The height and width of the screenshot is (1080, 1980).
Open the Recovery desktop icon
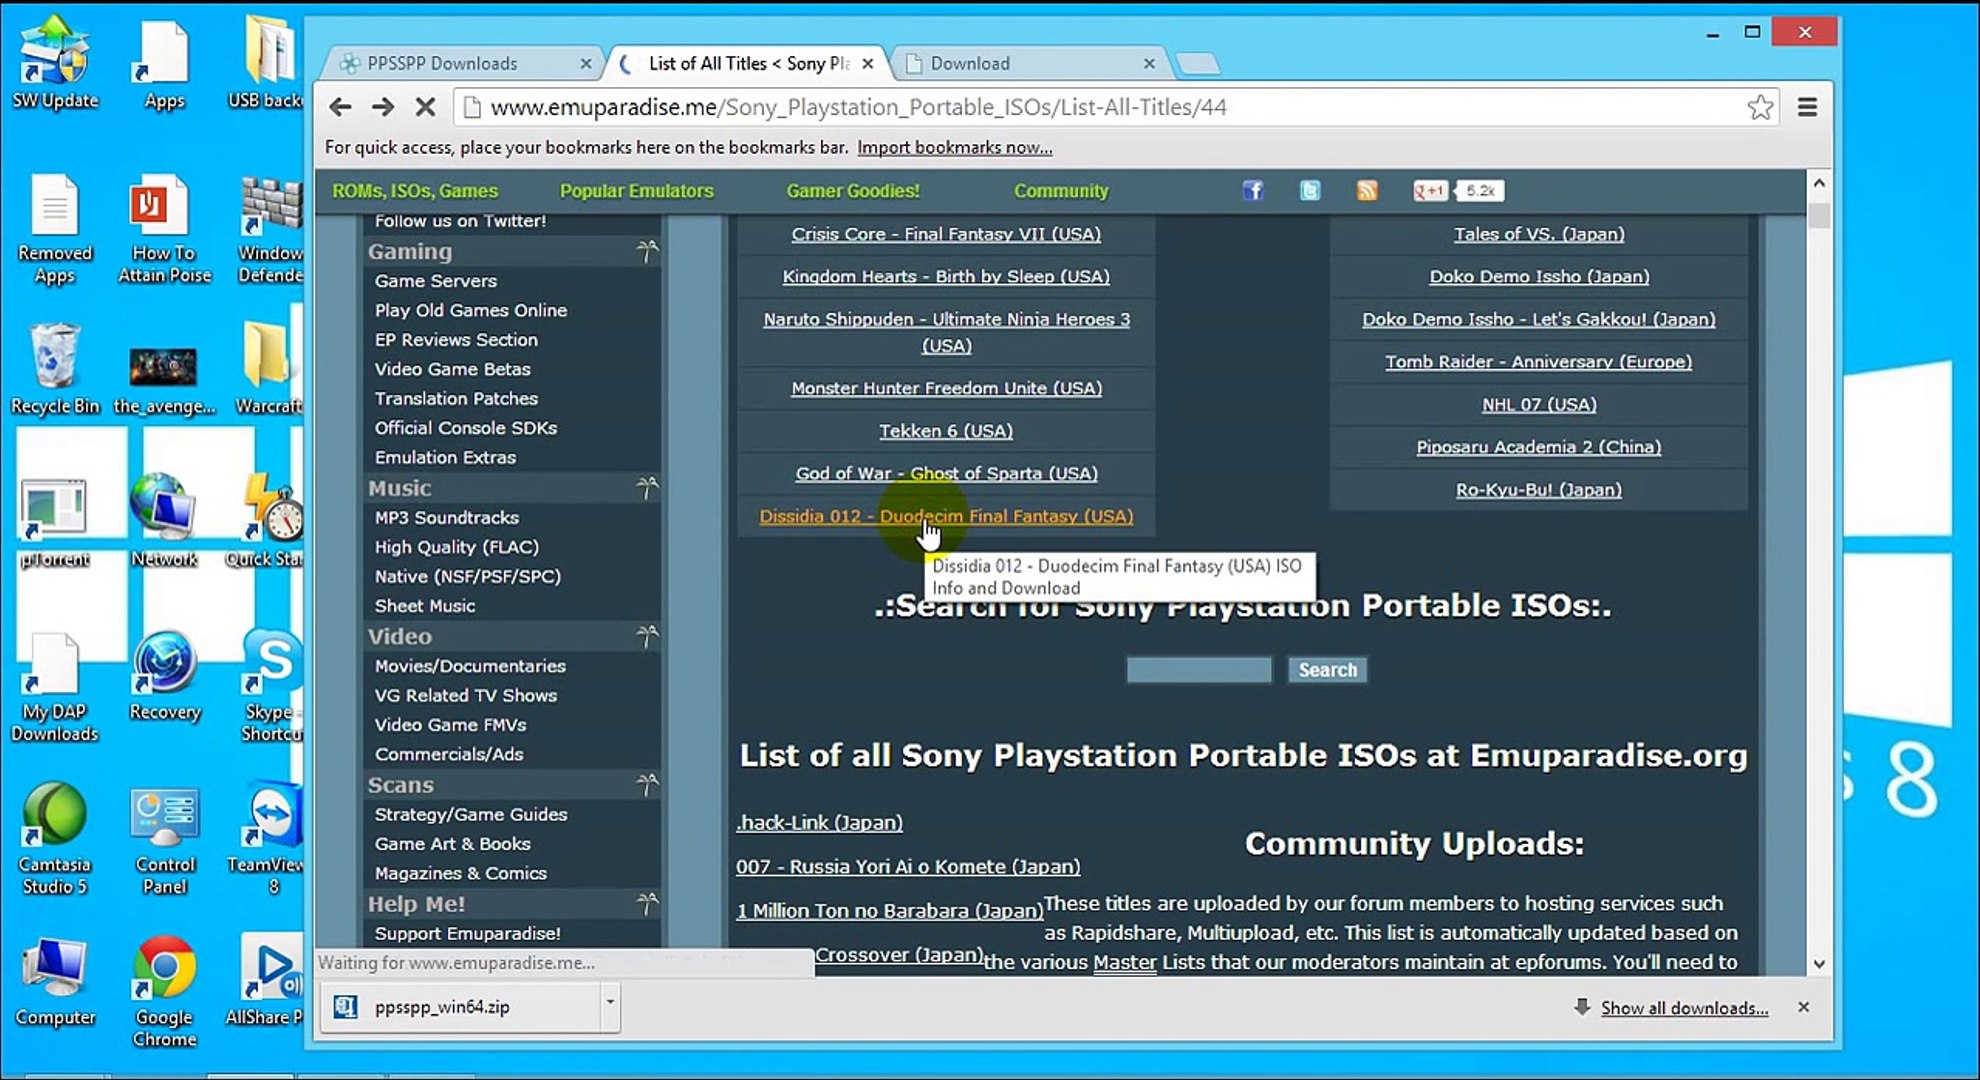click(x=165, y=676)
